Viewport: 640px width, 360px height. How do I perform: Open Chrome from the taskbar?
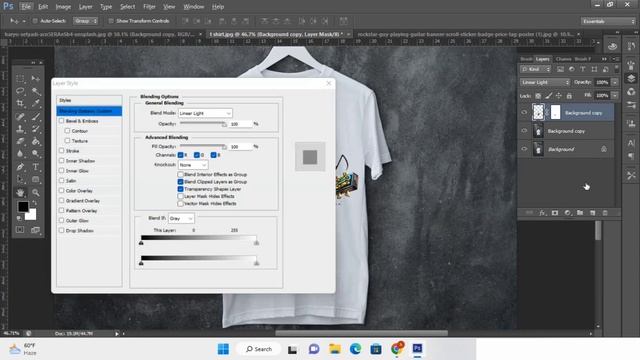(397, 349)
